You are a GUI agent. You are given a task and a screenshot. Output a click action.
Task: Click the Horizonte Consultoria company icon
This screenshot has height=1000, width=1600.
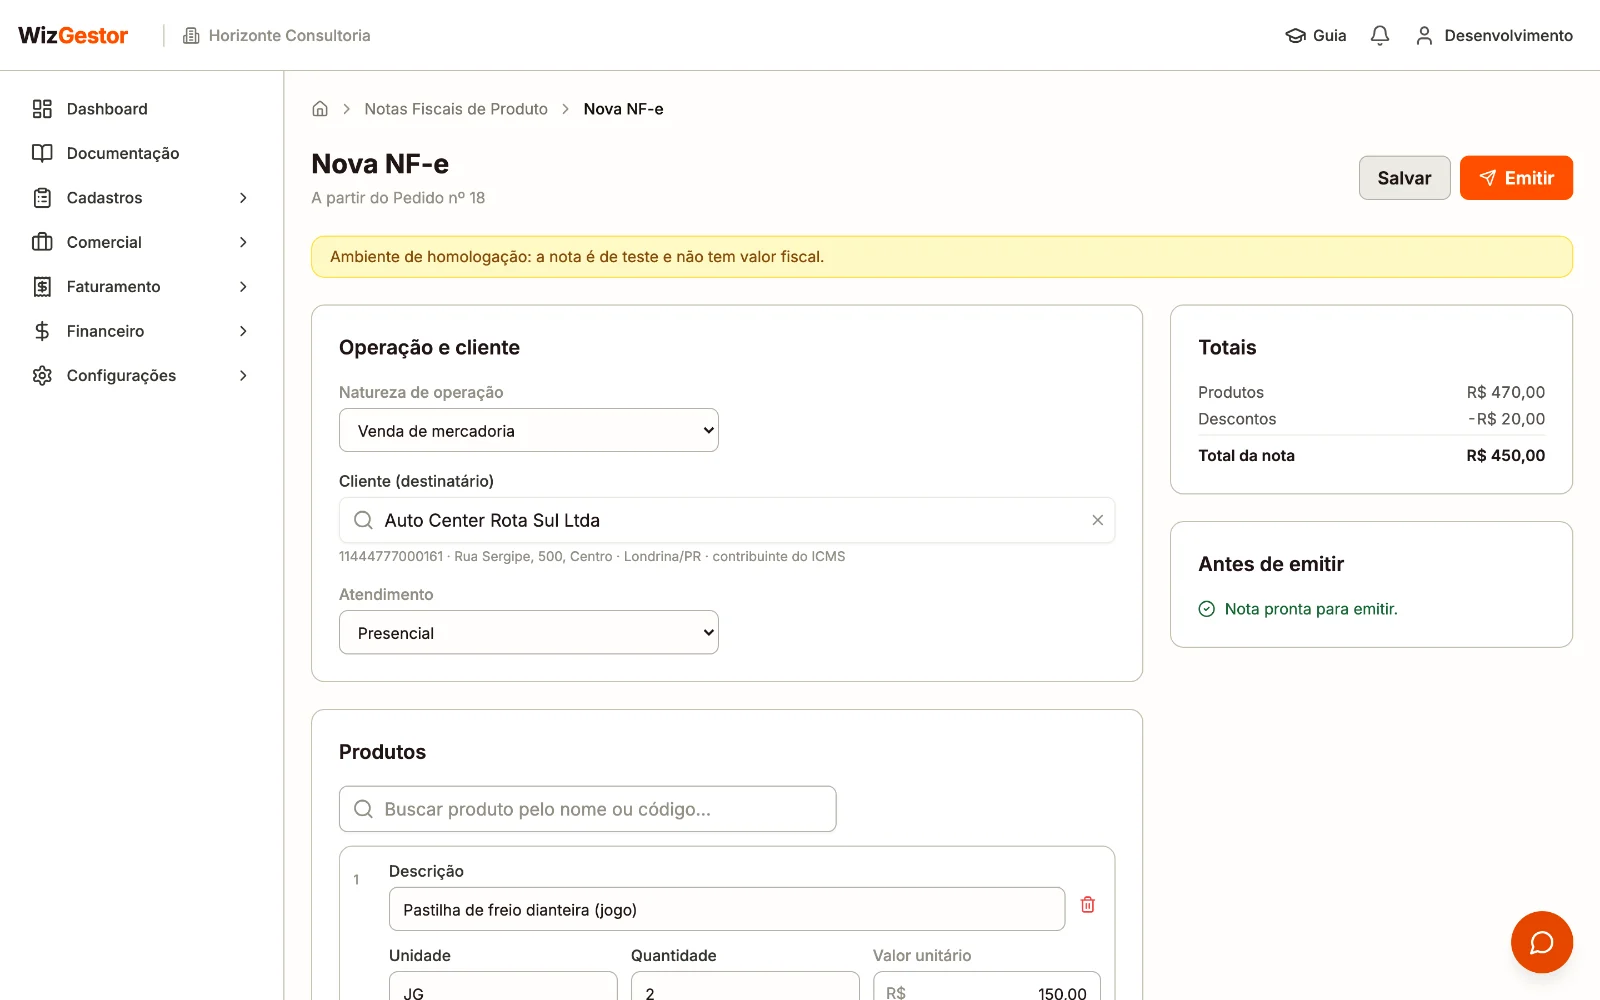[191, 35]
